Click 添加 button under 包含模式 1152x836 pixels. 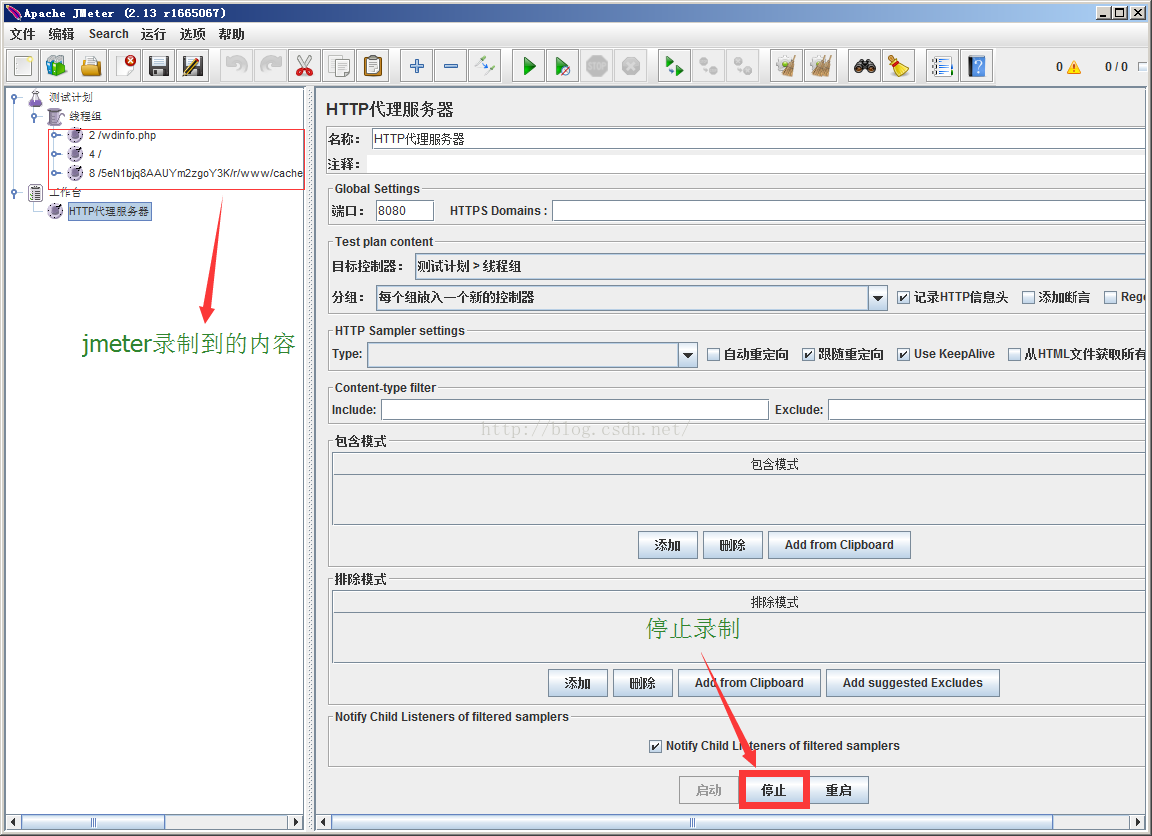[668, 545]
